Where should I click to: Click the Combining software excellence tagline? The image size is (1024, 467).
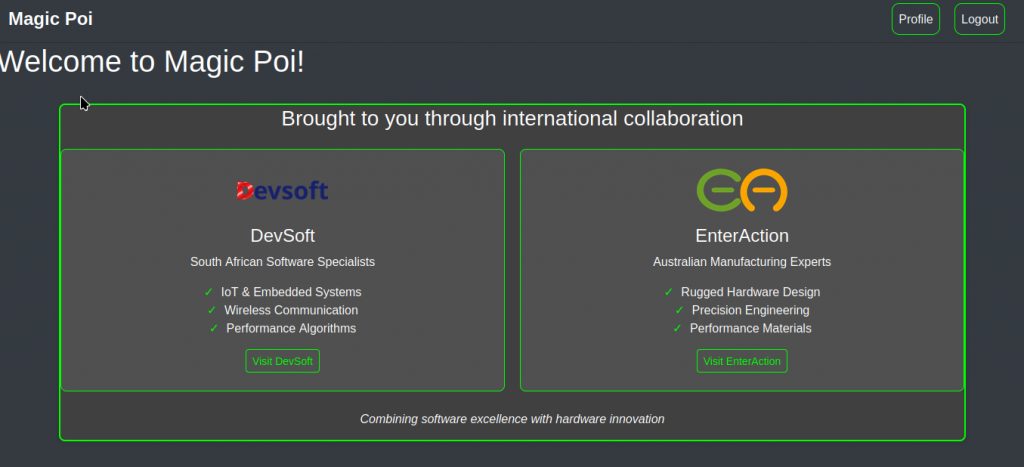[512, 419]
